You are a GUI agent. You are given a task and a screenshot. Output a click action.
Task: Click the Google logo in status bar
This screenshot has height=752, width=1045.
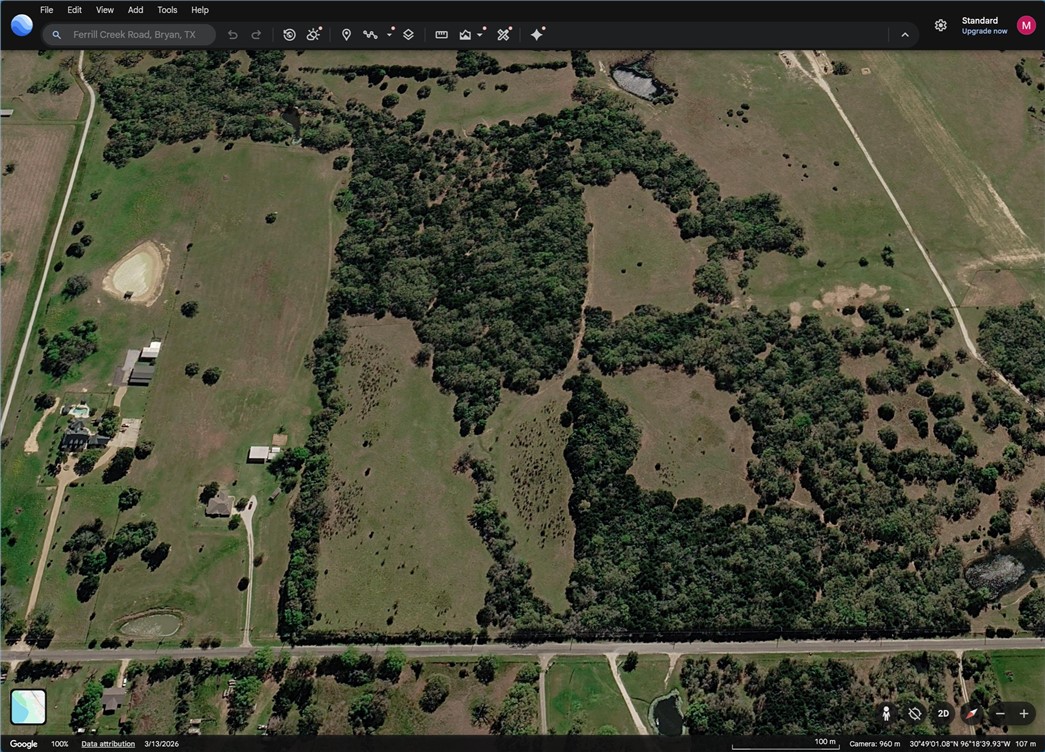(x=23, y=744)
